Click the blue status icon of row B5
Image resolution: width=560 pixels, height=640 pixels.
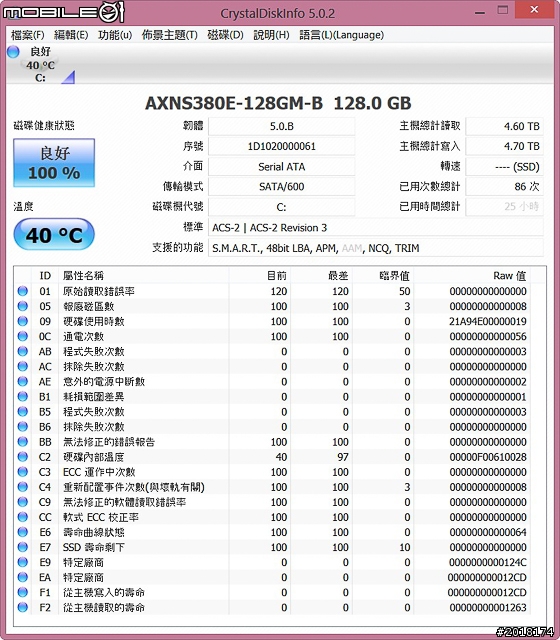pos(22,411)
